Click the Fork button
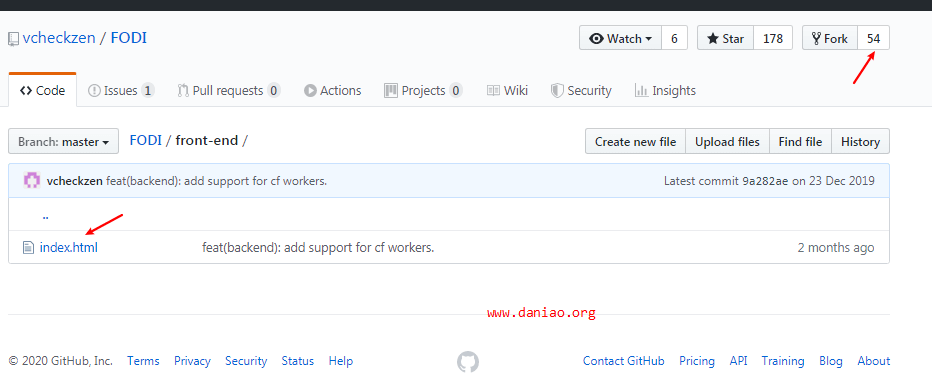 (x=830, y=39)
